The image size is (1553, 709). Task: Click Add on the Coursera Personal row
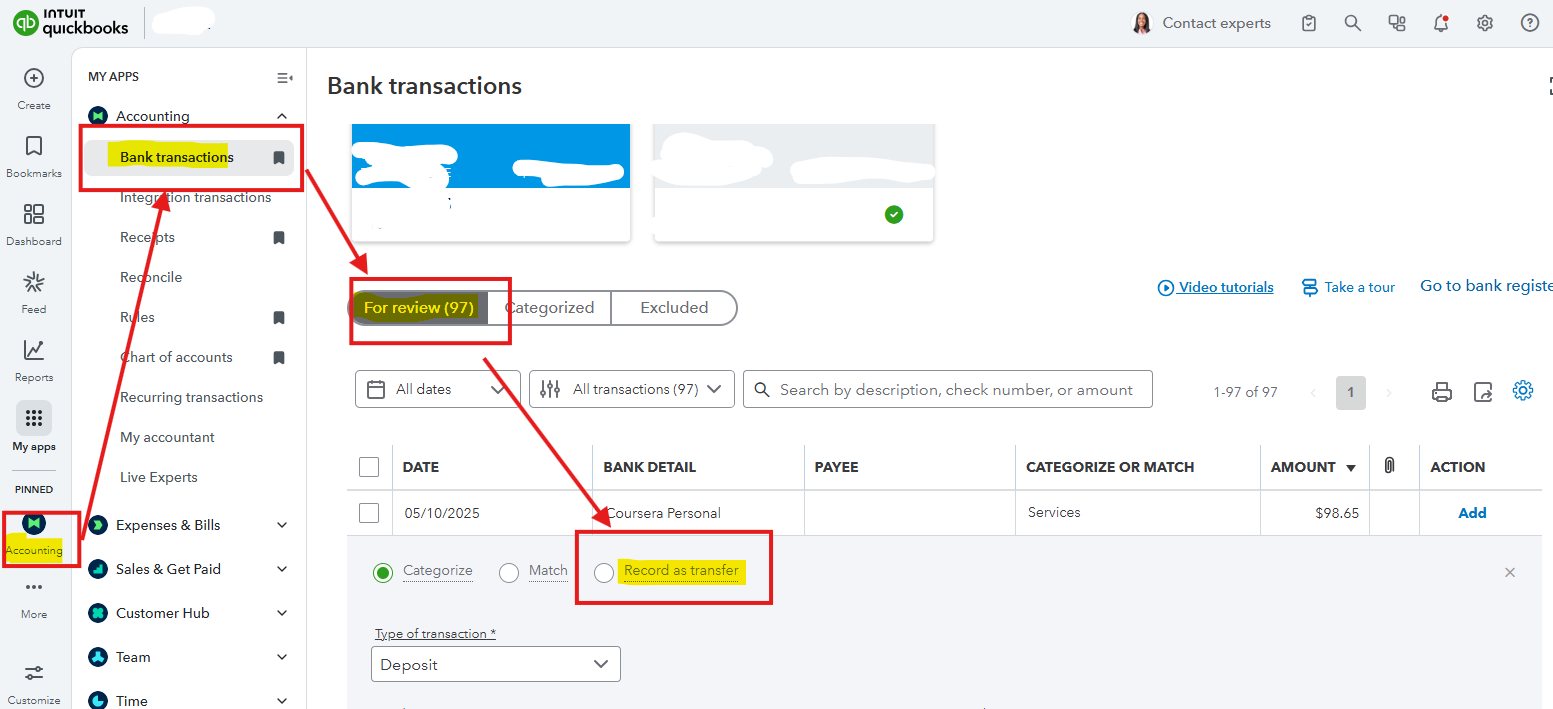[x=1472, y=513]
